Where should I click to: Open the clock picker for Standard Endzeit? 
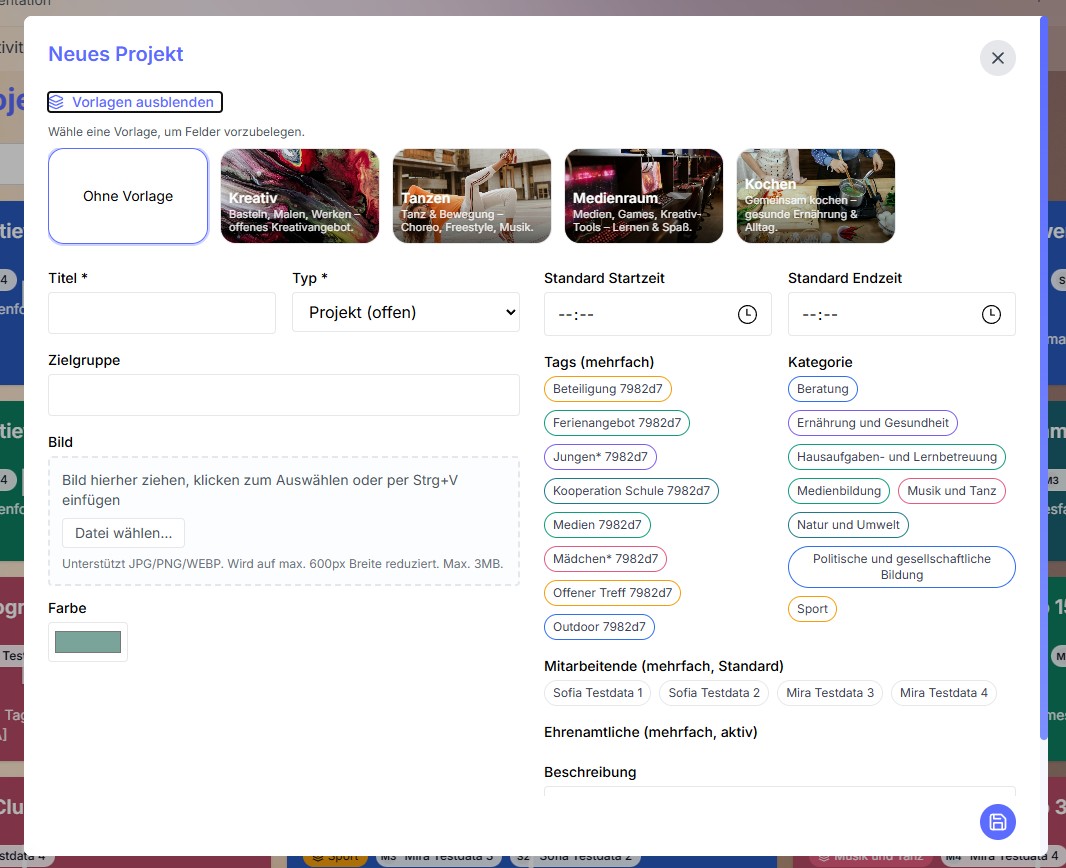(x=990, y=314)
